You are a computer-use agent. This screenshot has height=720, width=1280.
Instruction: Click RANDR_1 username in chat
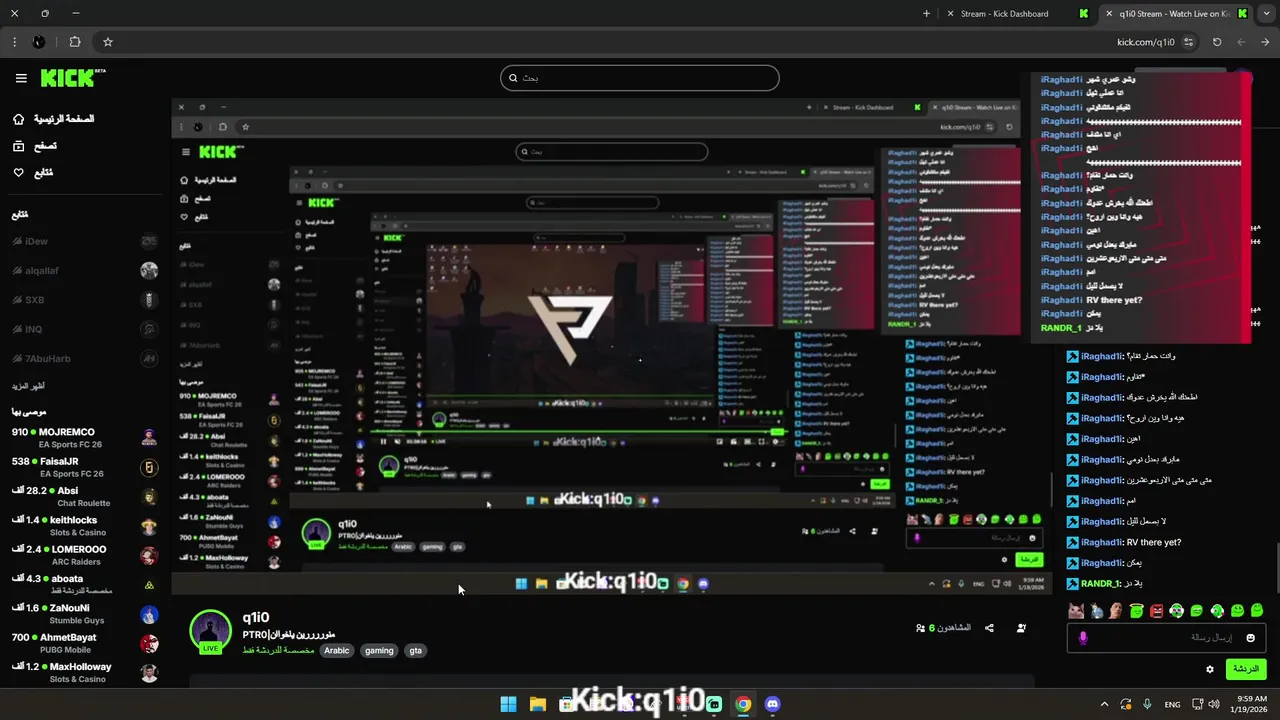(x=1101, y=584)
